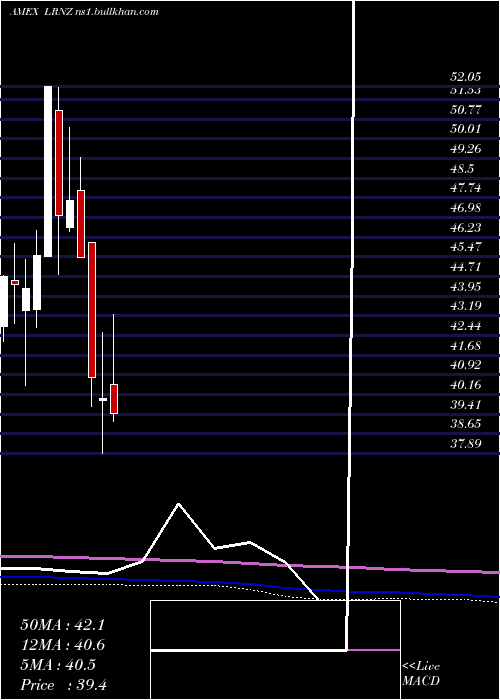Click the <<Live MACD label
This screenshot has width=500, height=700.
pos(421,673)
